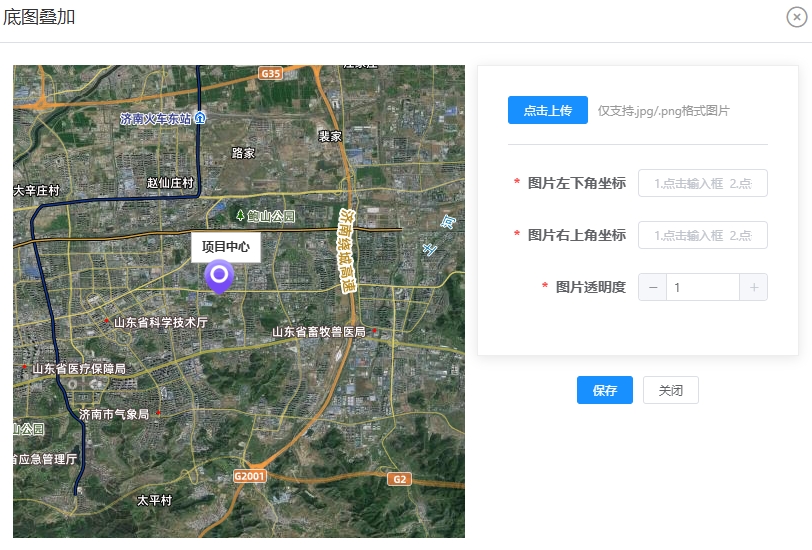Click the G2001 highway badge
Screen dimensions: 812x550
pos(250,476)
